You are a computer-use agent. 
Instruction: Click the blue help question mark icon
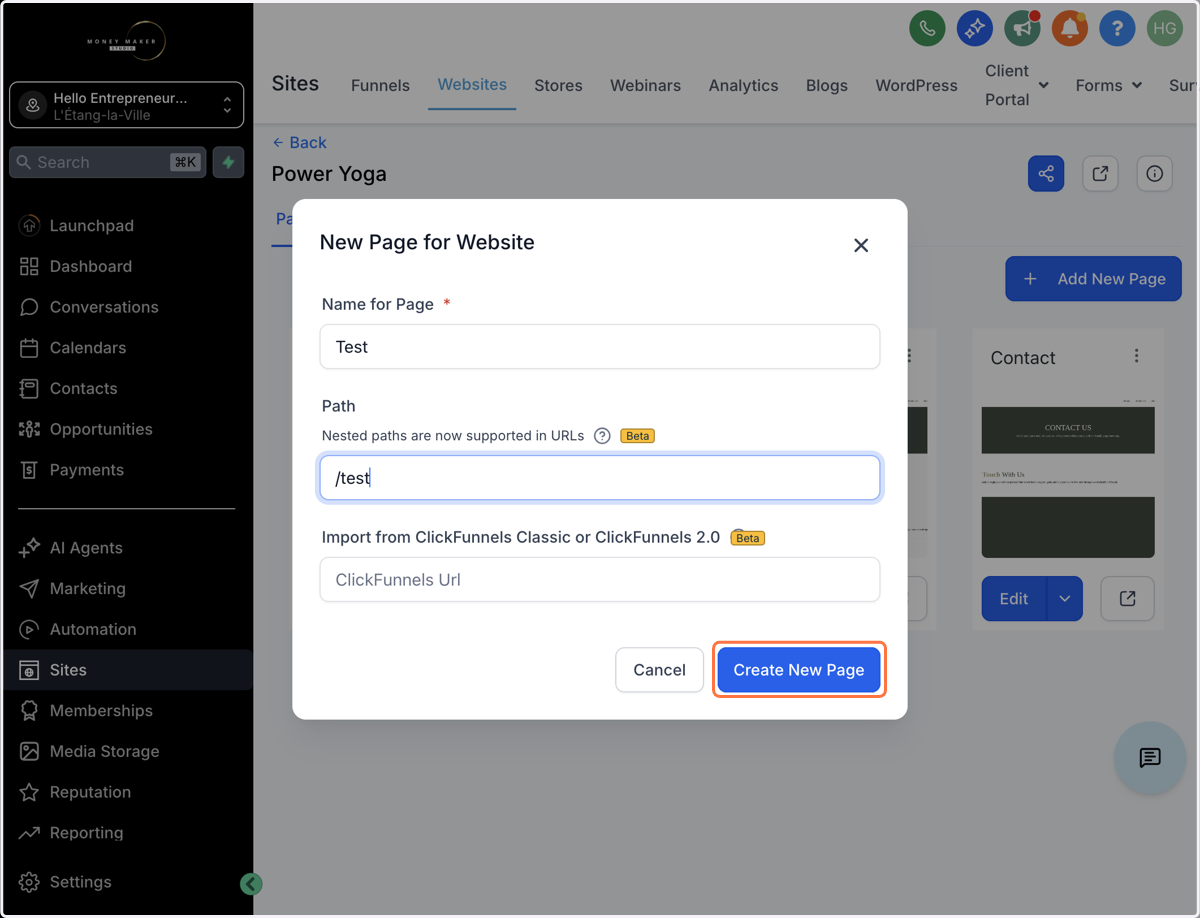coord(1117,28)
